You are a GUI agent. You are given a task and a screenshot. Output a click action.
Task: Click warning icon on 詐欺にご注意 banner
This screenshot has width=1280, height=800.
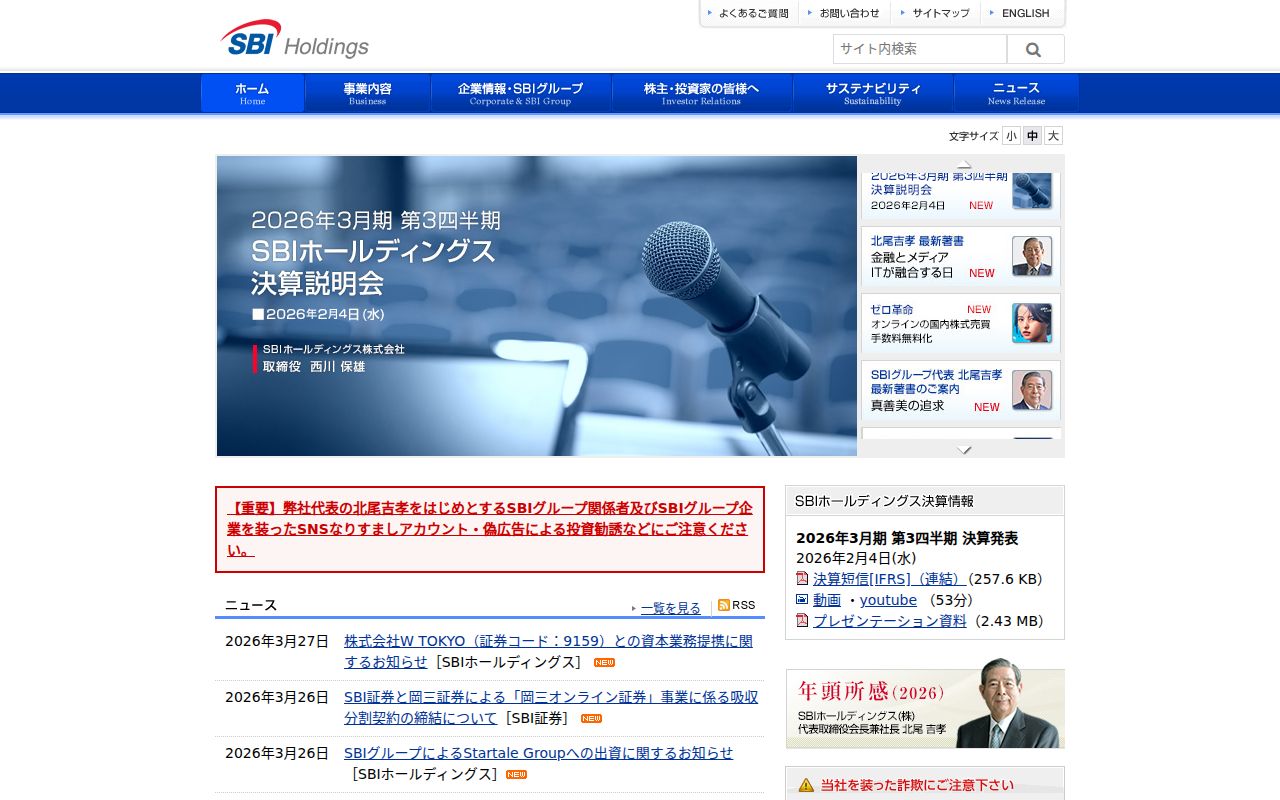point(806,785)
